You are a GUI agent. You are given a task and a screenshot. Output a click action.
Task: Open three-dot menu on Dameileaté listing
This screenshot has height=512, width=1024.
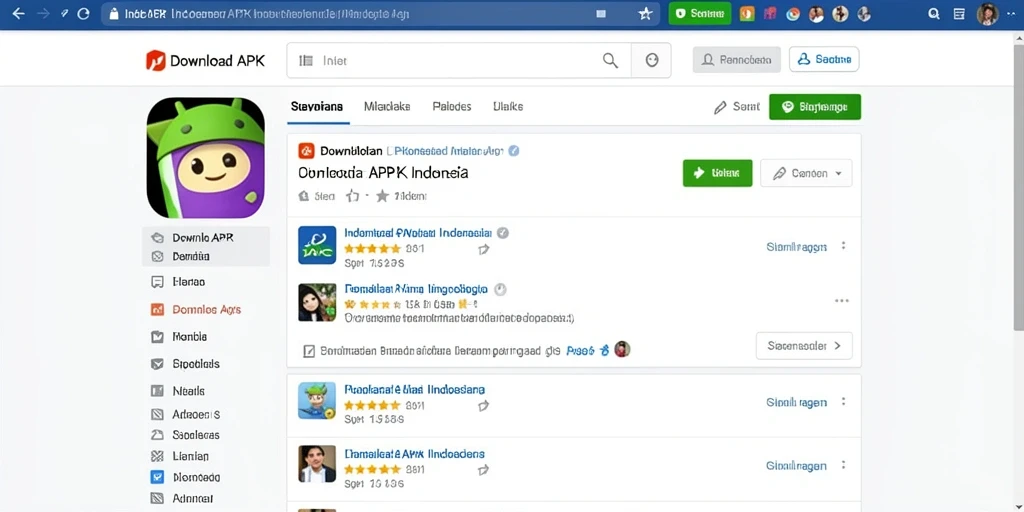point(843,466)
